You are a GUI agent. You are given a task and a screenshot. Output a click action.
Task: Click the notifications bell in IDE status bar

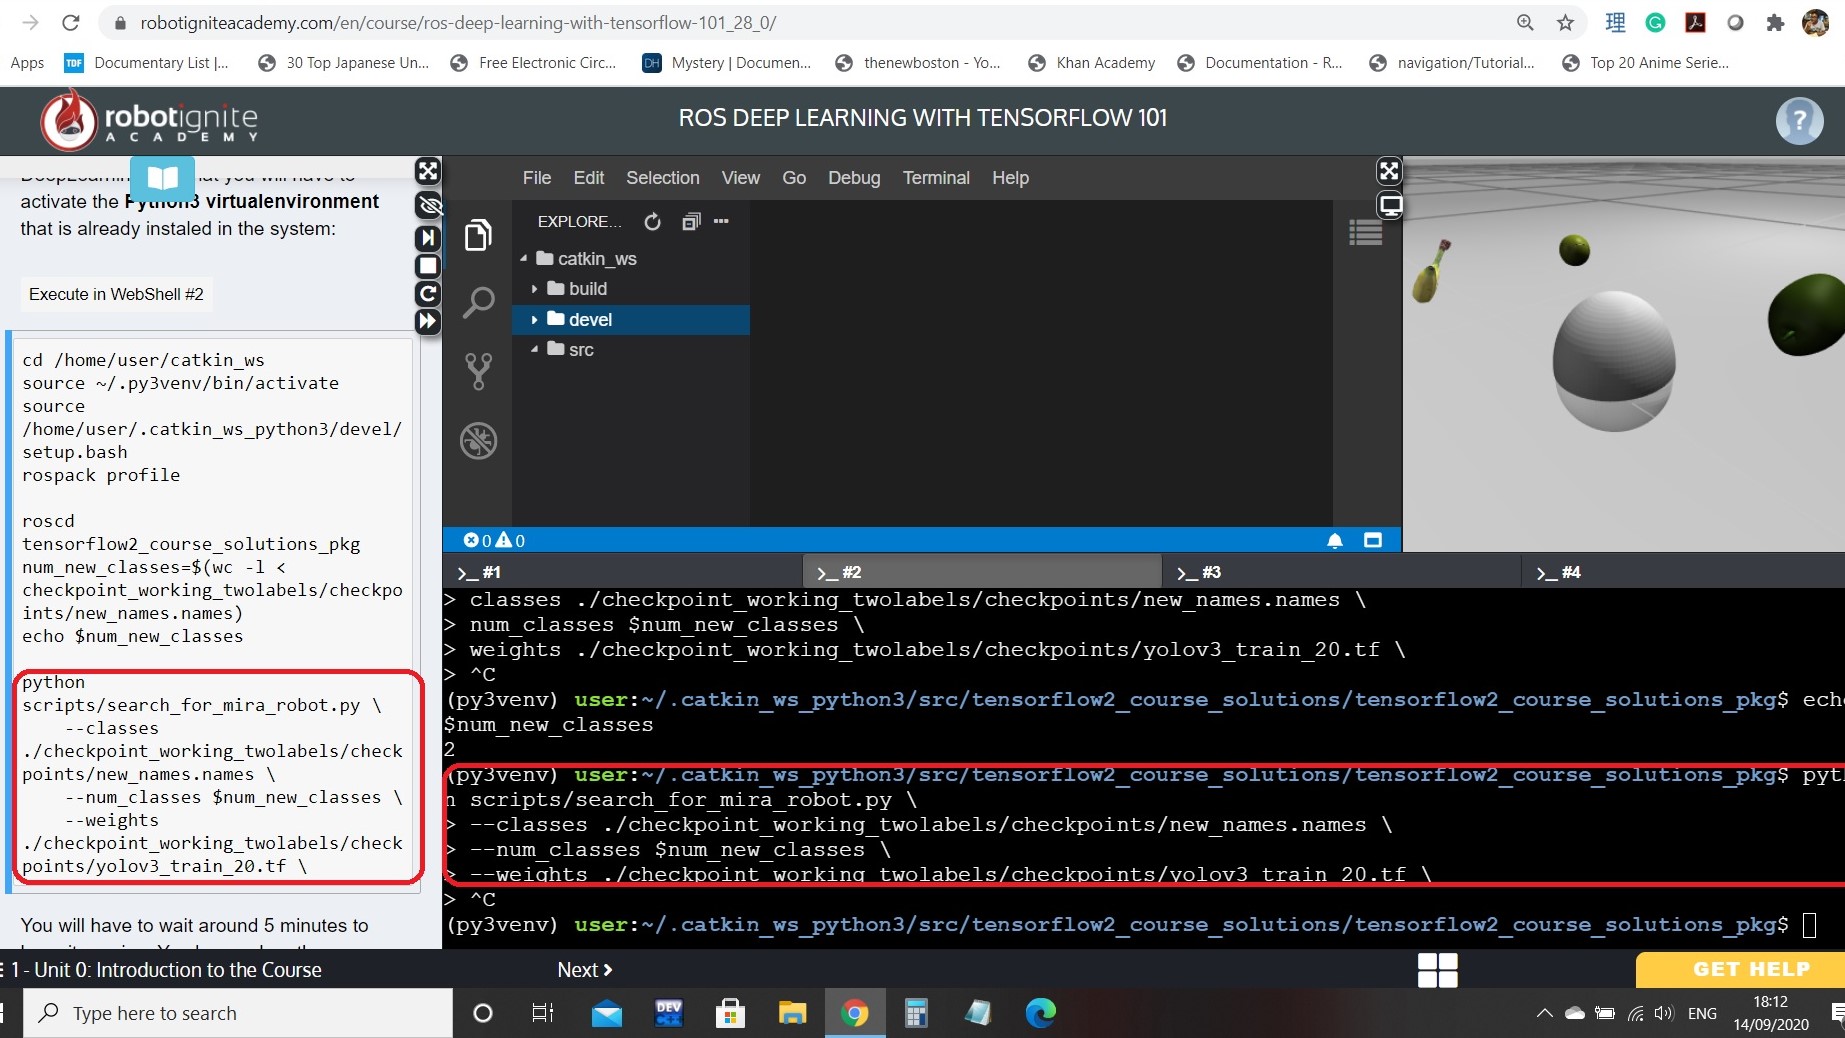point(1335,541)
